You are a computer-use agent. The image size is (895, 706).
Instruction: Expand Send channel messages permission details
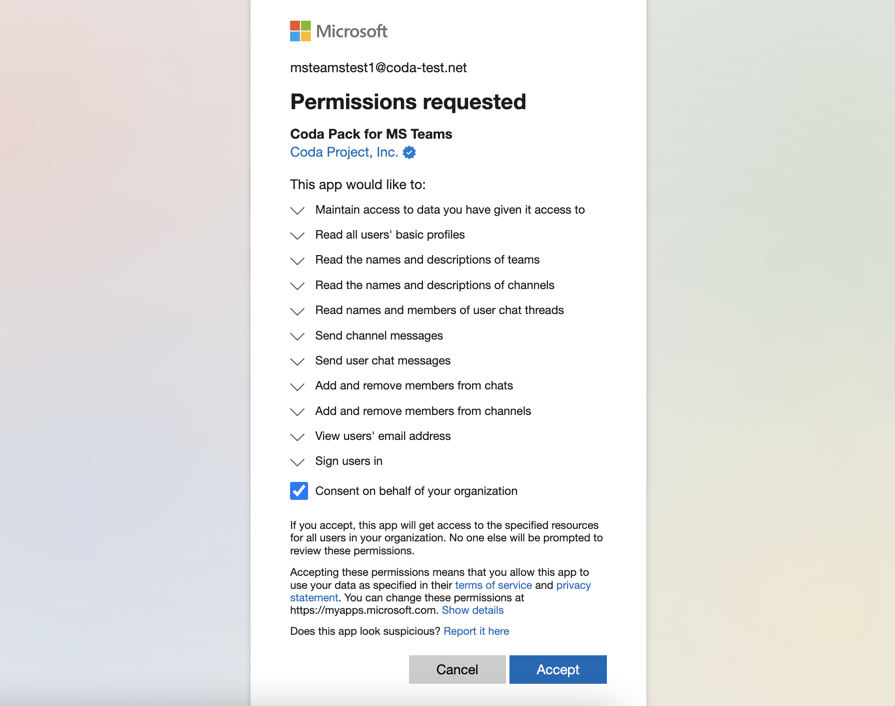click(297, 336)
